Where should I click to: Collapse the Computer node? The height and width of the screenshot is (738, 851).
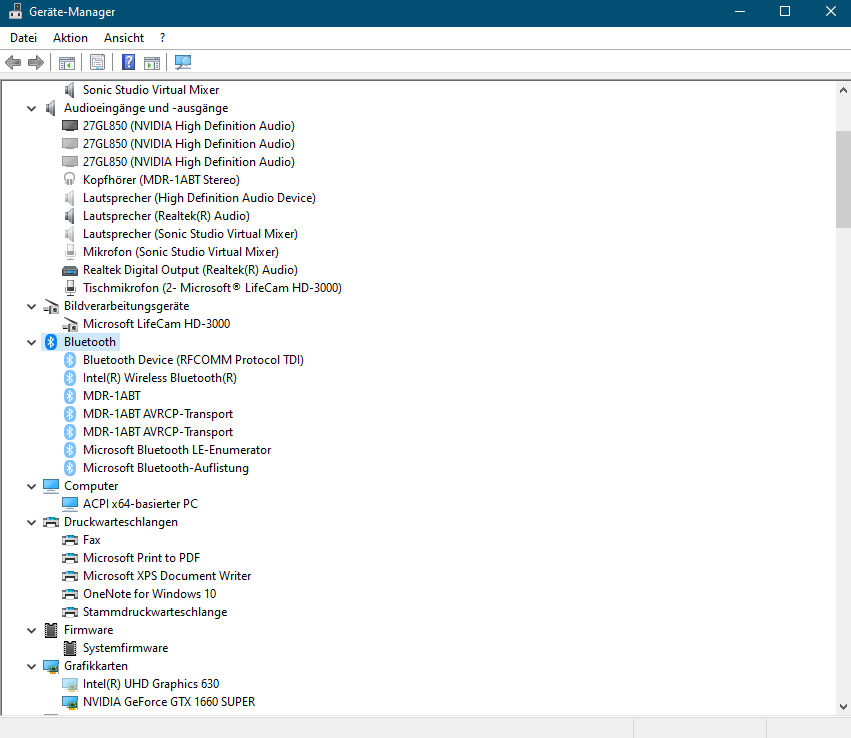coord(31,487)
